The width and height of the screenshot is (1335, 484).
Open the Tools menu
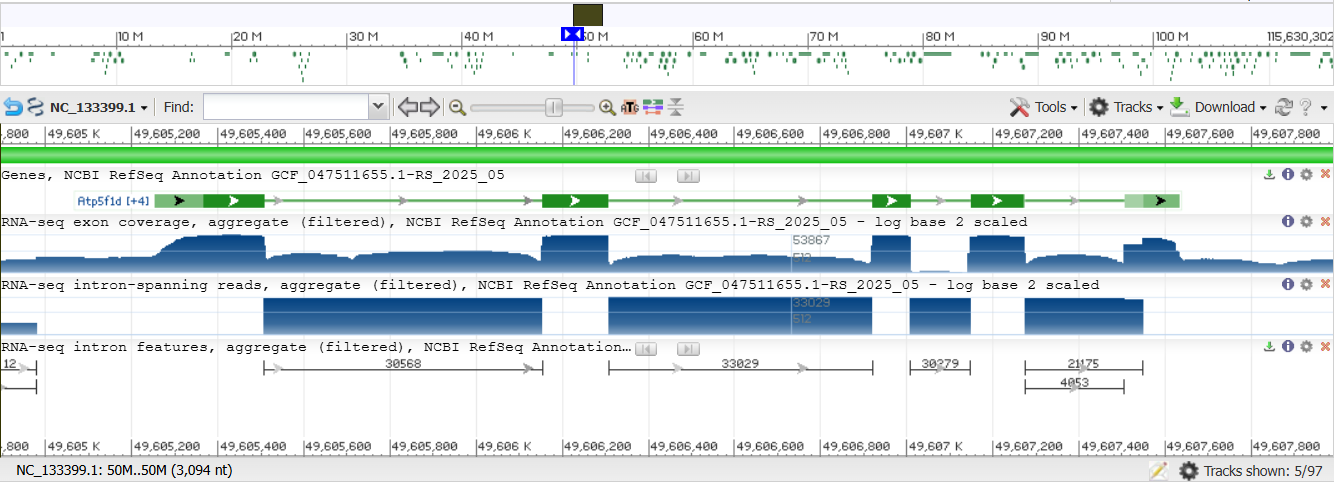tap(1044, 107)
